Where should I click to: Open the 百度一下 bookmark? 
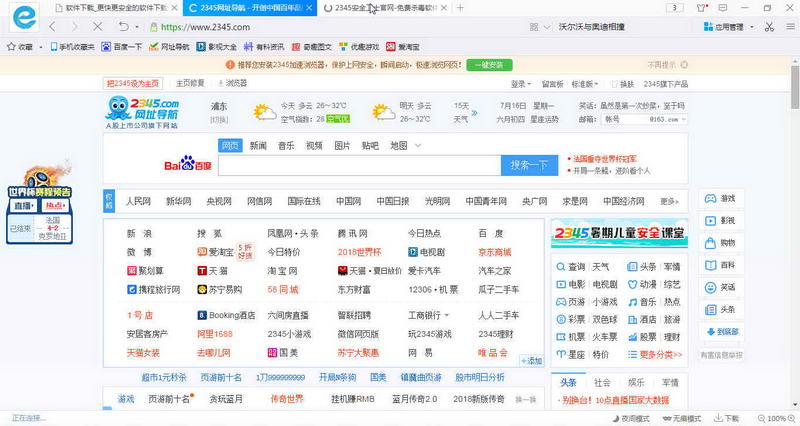point(121,46)
